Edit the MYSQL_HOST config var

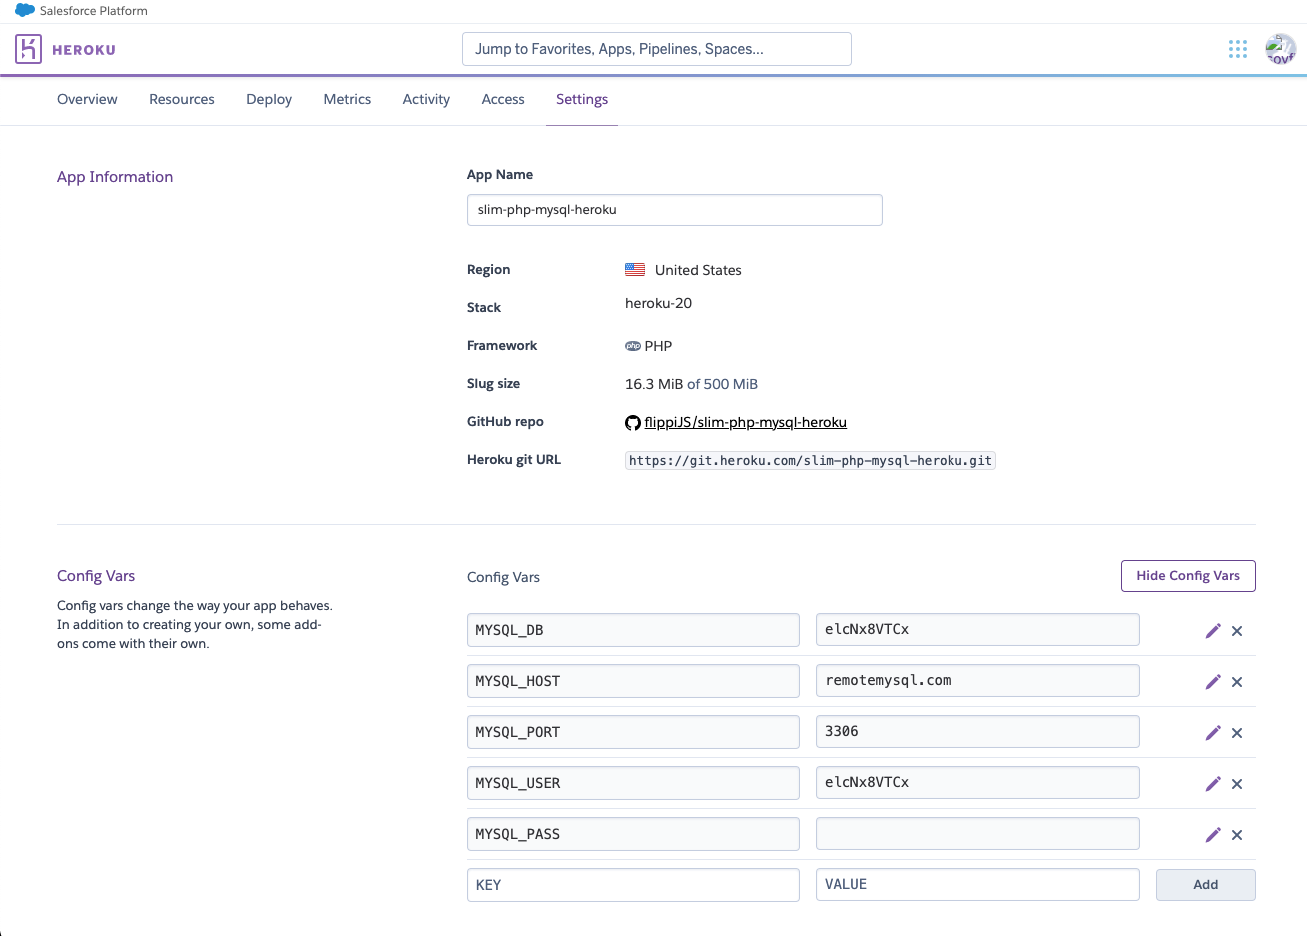point(1213,682)
